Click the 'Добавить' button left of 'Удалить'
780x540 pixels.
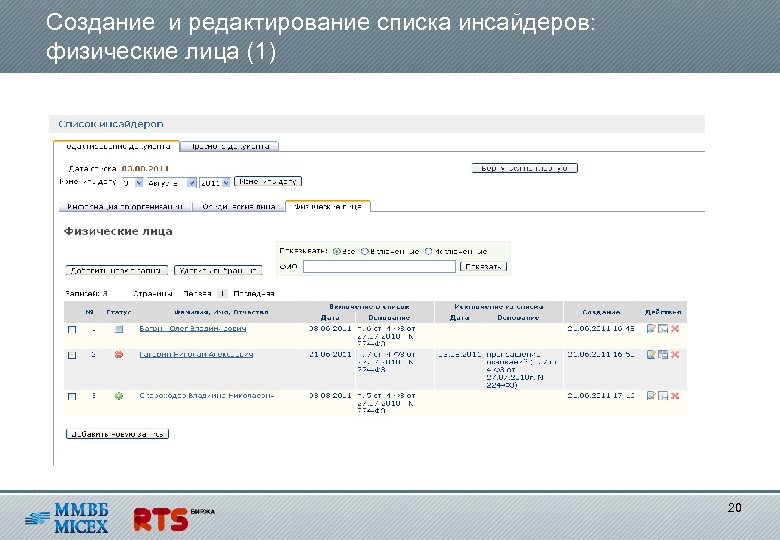point(117,270)
